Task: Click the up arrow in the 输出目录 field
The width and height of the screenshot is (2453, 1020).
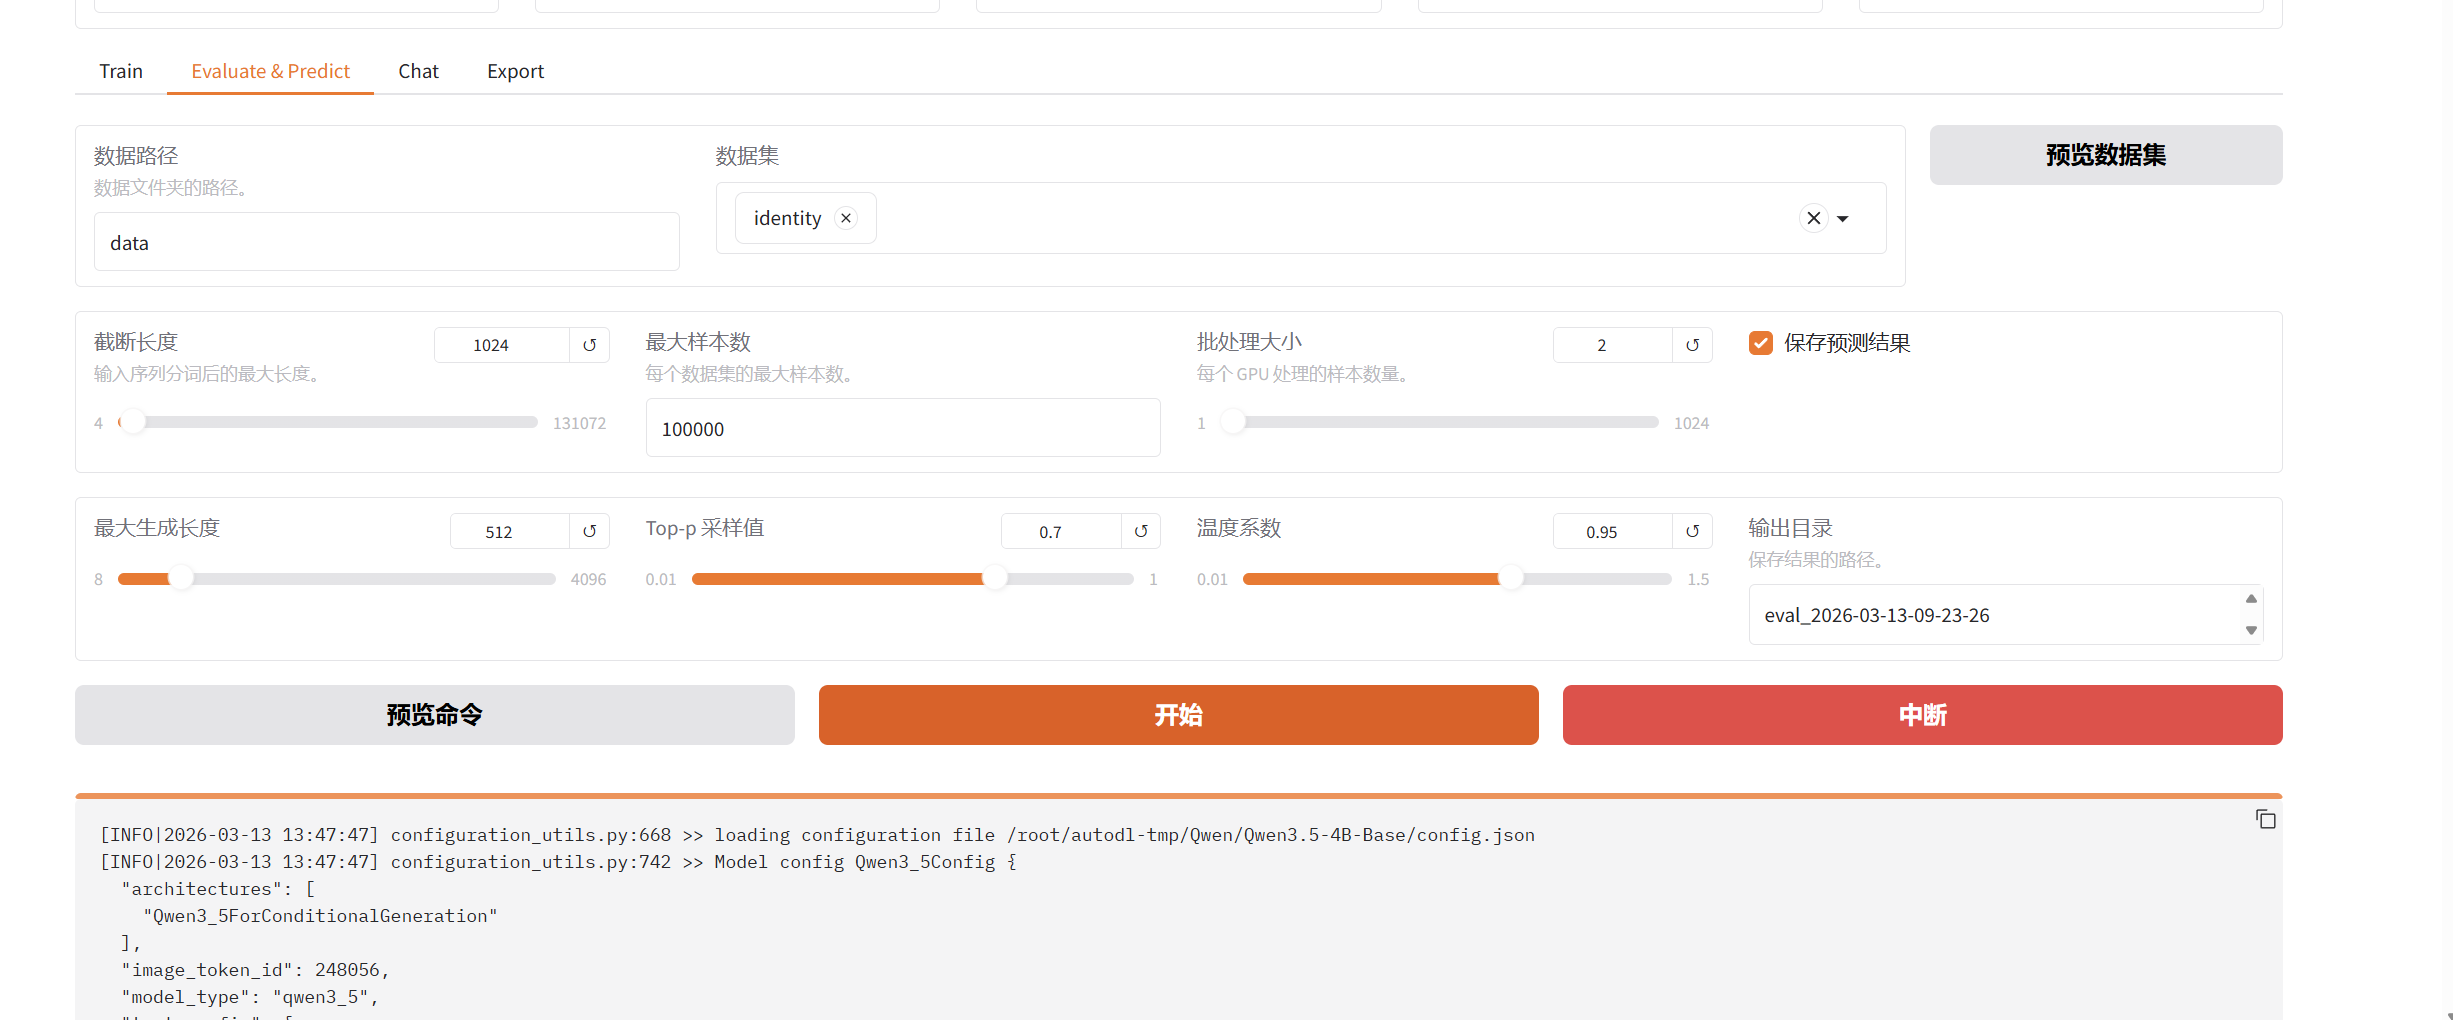Action: (x=2251, y=598)
